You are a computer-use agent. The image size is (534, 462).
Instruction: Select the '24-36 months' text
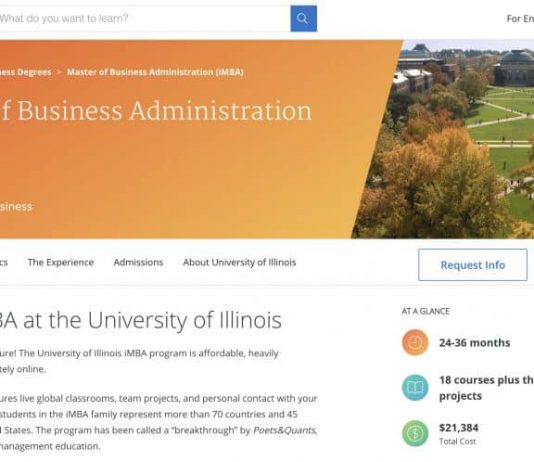tap(474, 342)
